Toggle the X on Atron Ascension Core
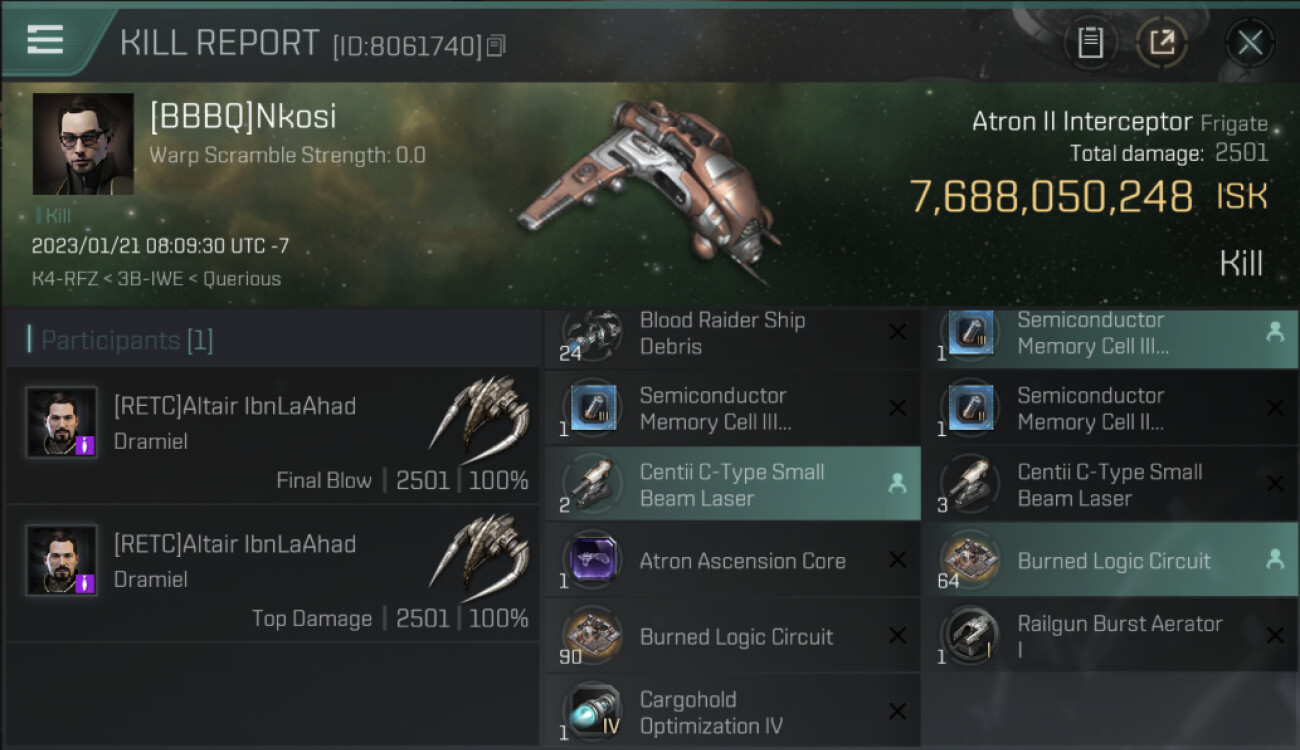 [898, 560]
